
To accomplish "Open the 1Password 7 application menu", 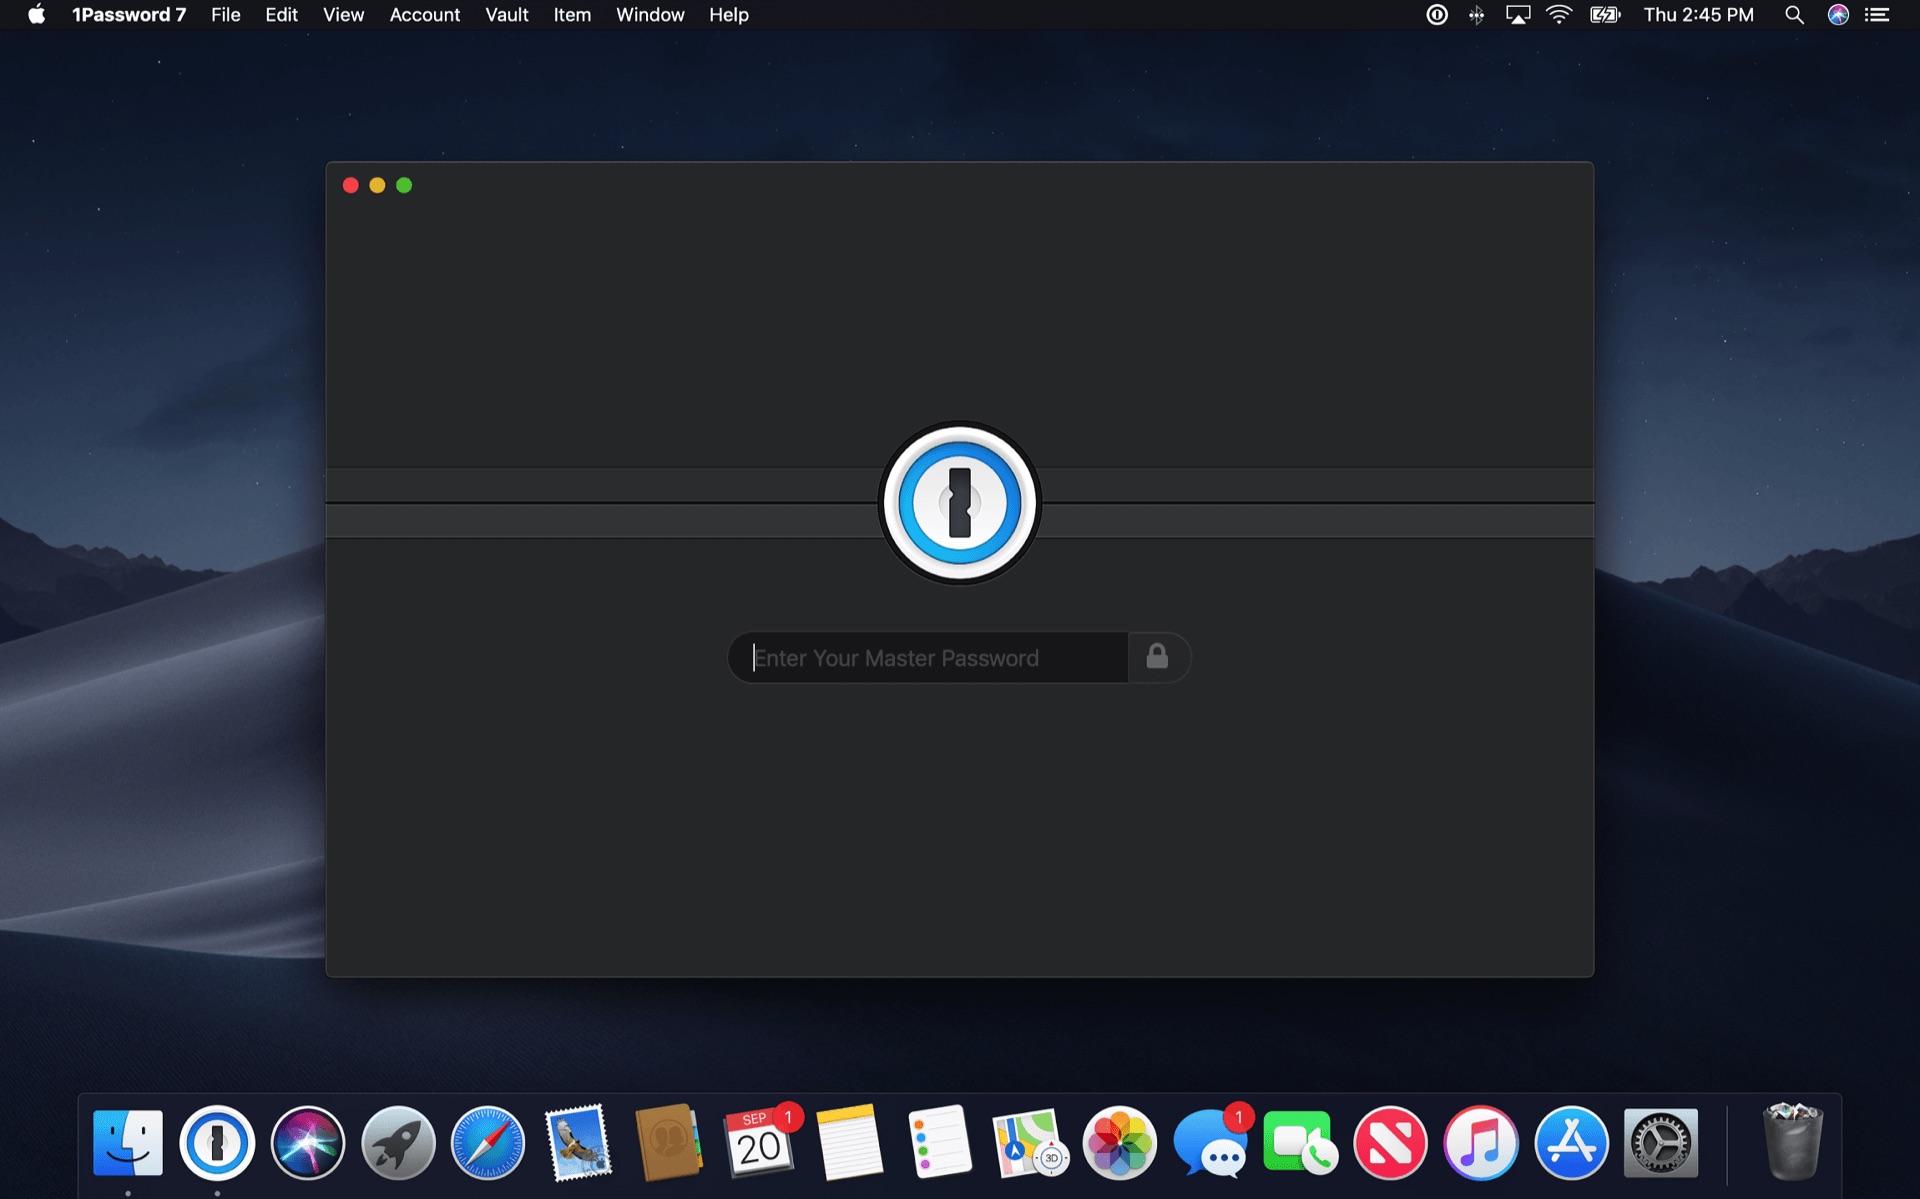I will pyautogui.click(x=129, y=15).
